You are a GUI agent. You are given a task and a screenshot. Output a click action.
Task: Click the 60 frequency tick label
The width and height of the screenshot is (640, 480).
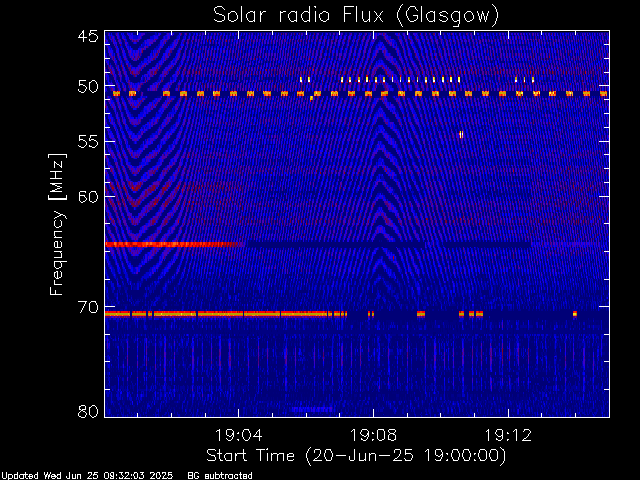(88, 197)
